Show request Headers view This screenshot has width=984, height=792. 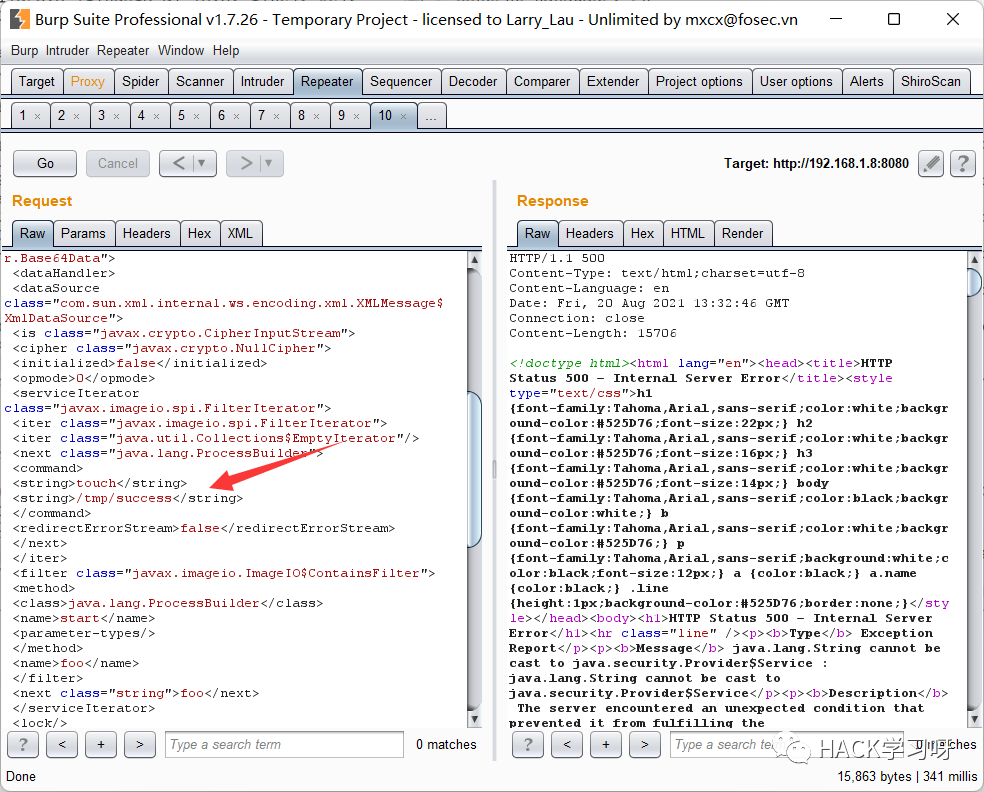(147, 233)
